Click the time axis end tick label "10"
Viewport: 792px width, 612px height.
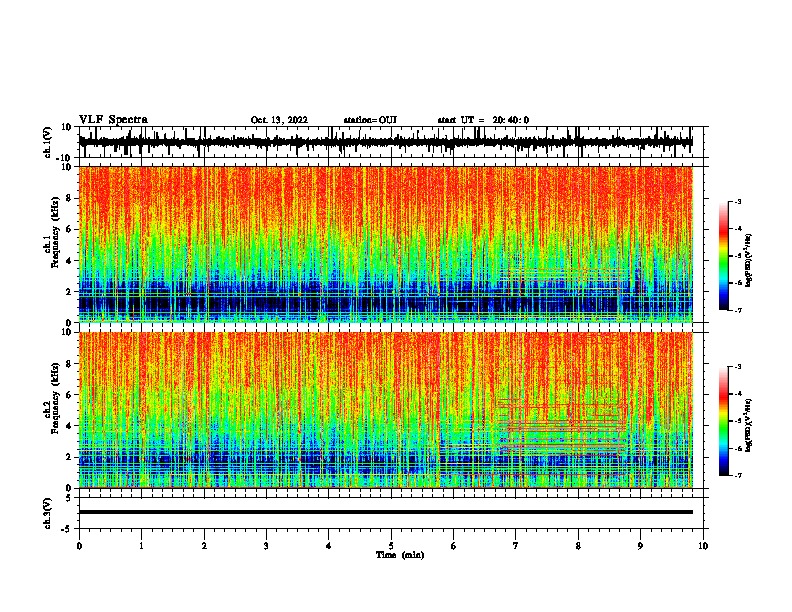[x=703, y=546]
